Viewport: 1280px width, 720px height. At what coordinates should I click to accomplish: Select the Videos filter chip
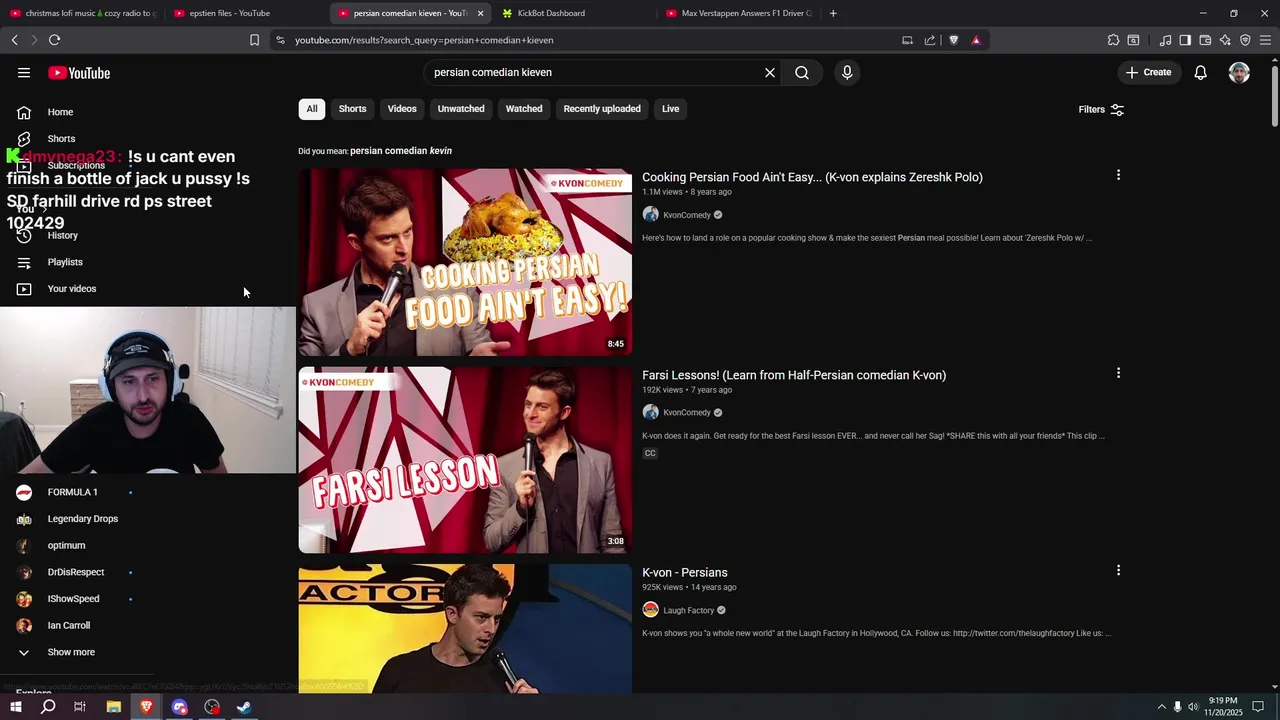[402, 109]
